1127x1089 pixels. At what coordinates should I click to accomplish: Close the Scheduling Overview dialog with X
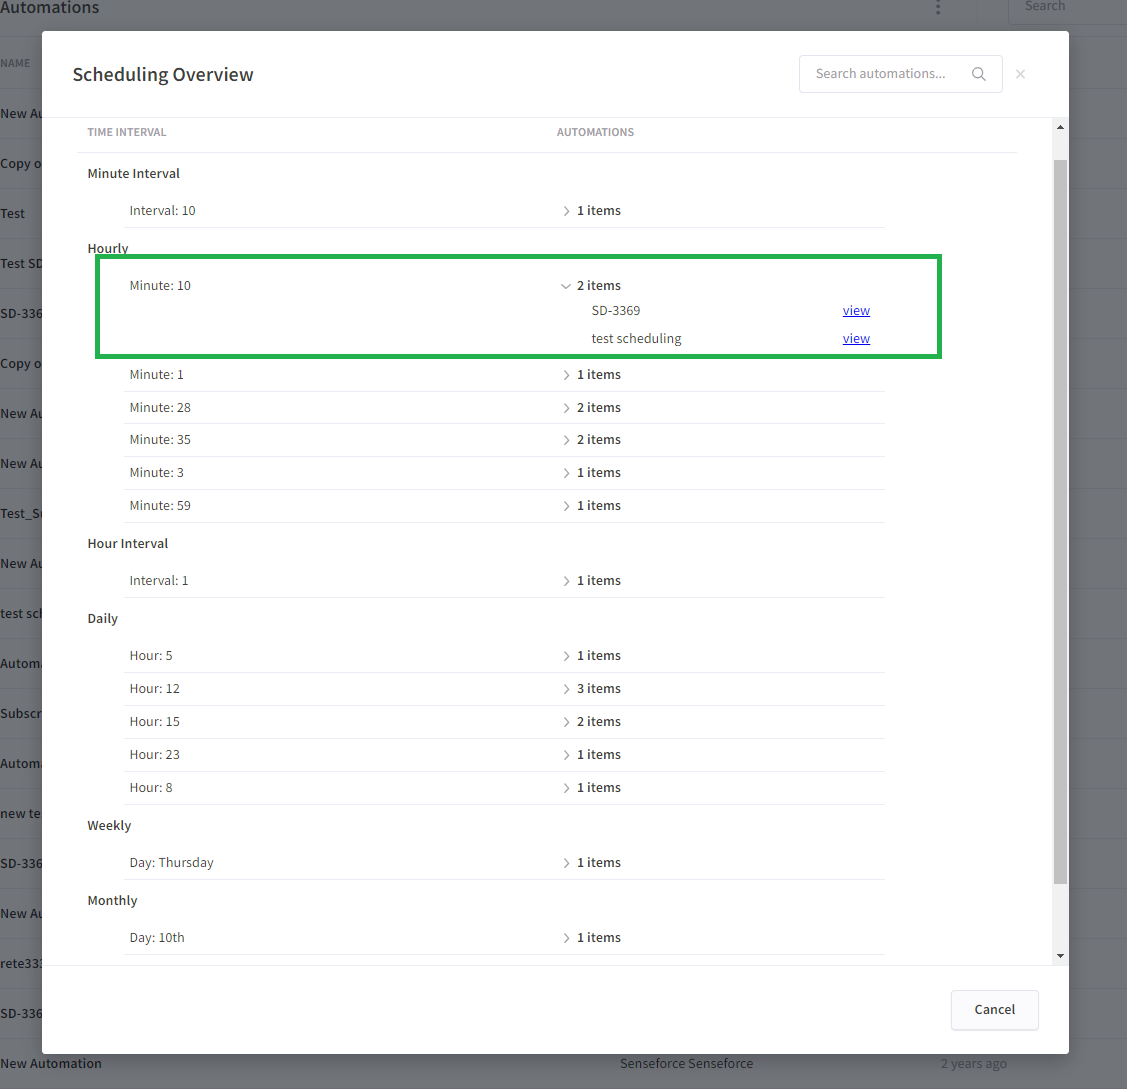coord(1020,74)
